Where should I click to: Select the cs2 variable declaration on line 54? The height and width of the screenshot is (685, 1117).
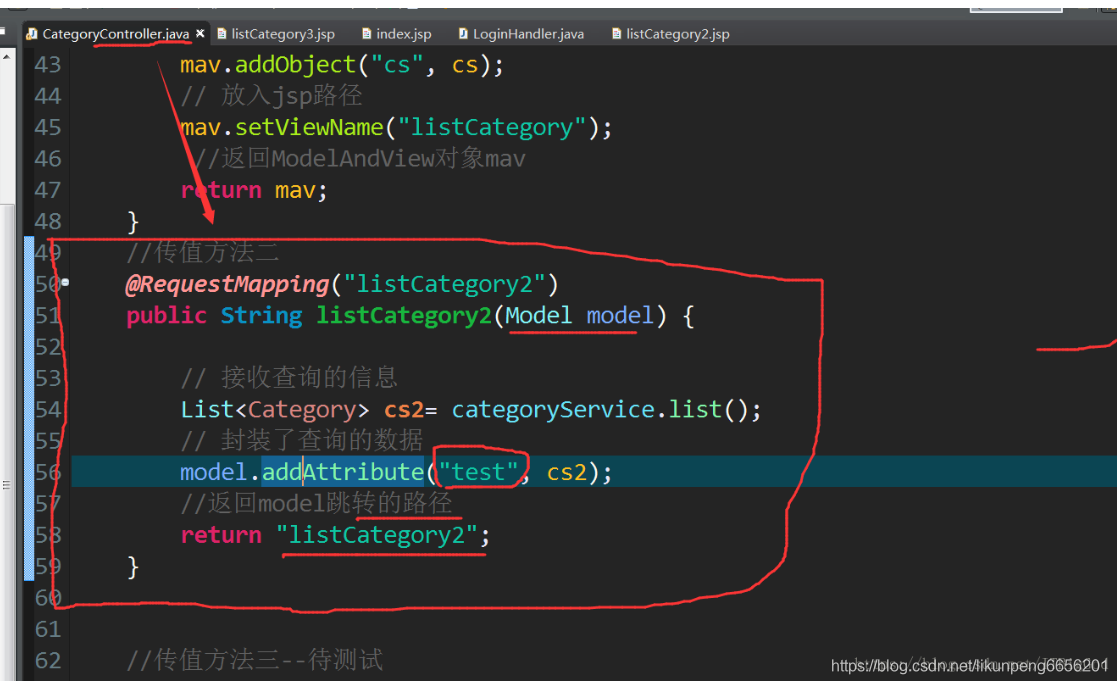click(404, 409)
